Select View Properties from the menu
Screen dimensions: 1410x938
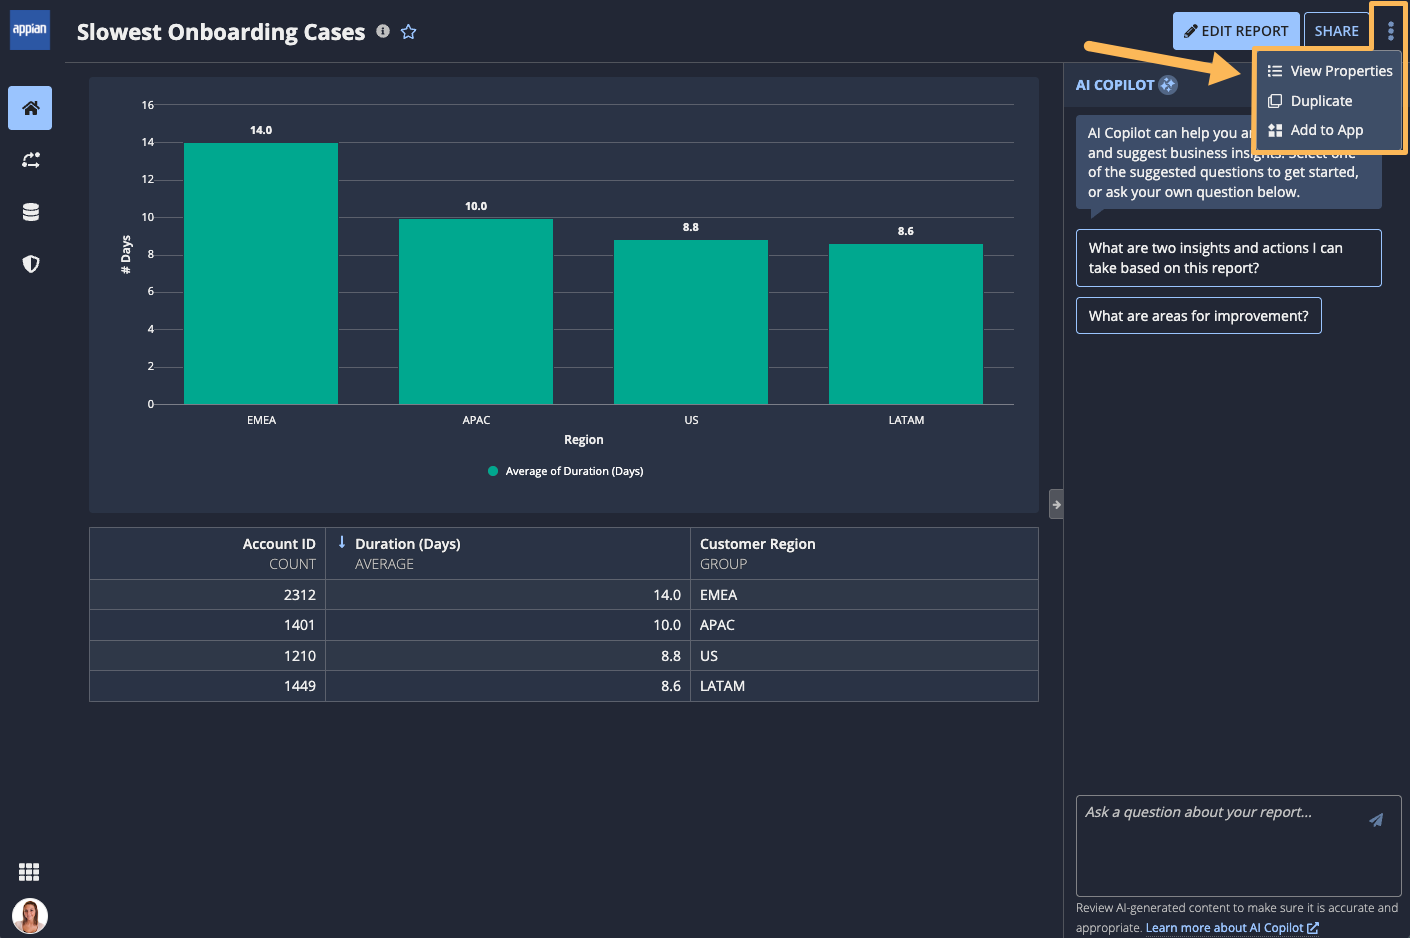pyautogui.click(x=1330, y=71)
